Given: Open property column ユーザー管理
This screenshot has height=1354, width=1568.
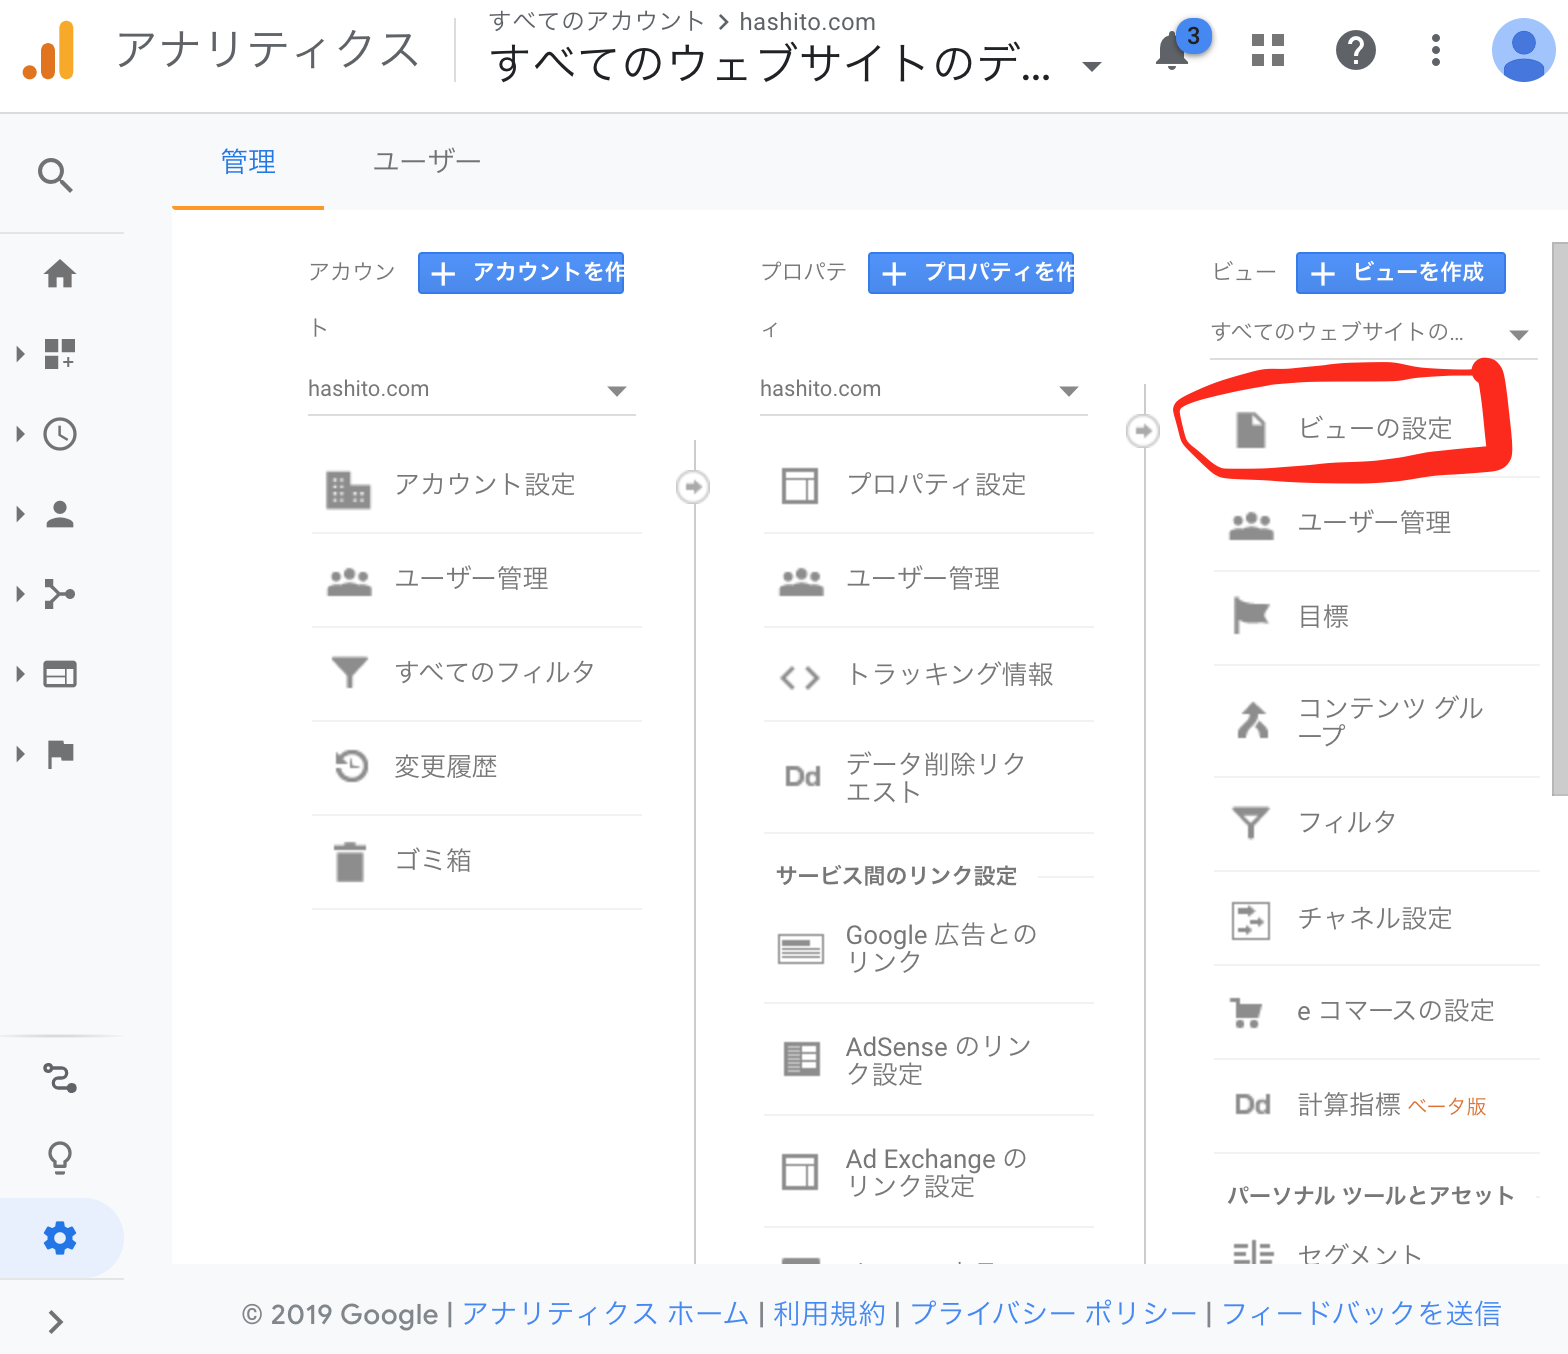Looking at the screenshot, I should click(928, 579).
